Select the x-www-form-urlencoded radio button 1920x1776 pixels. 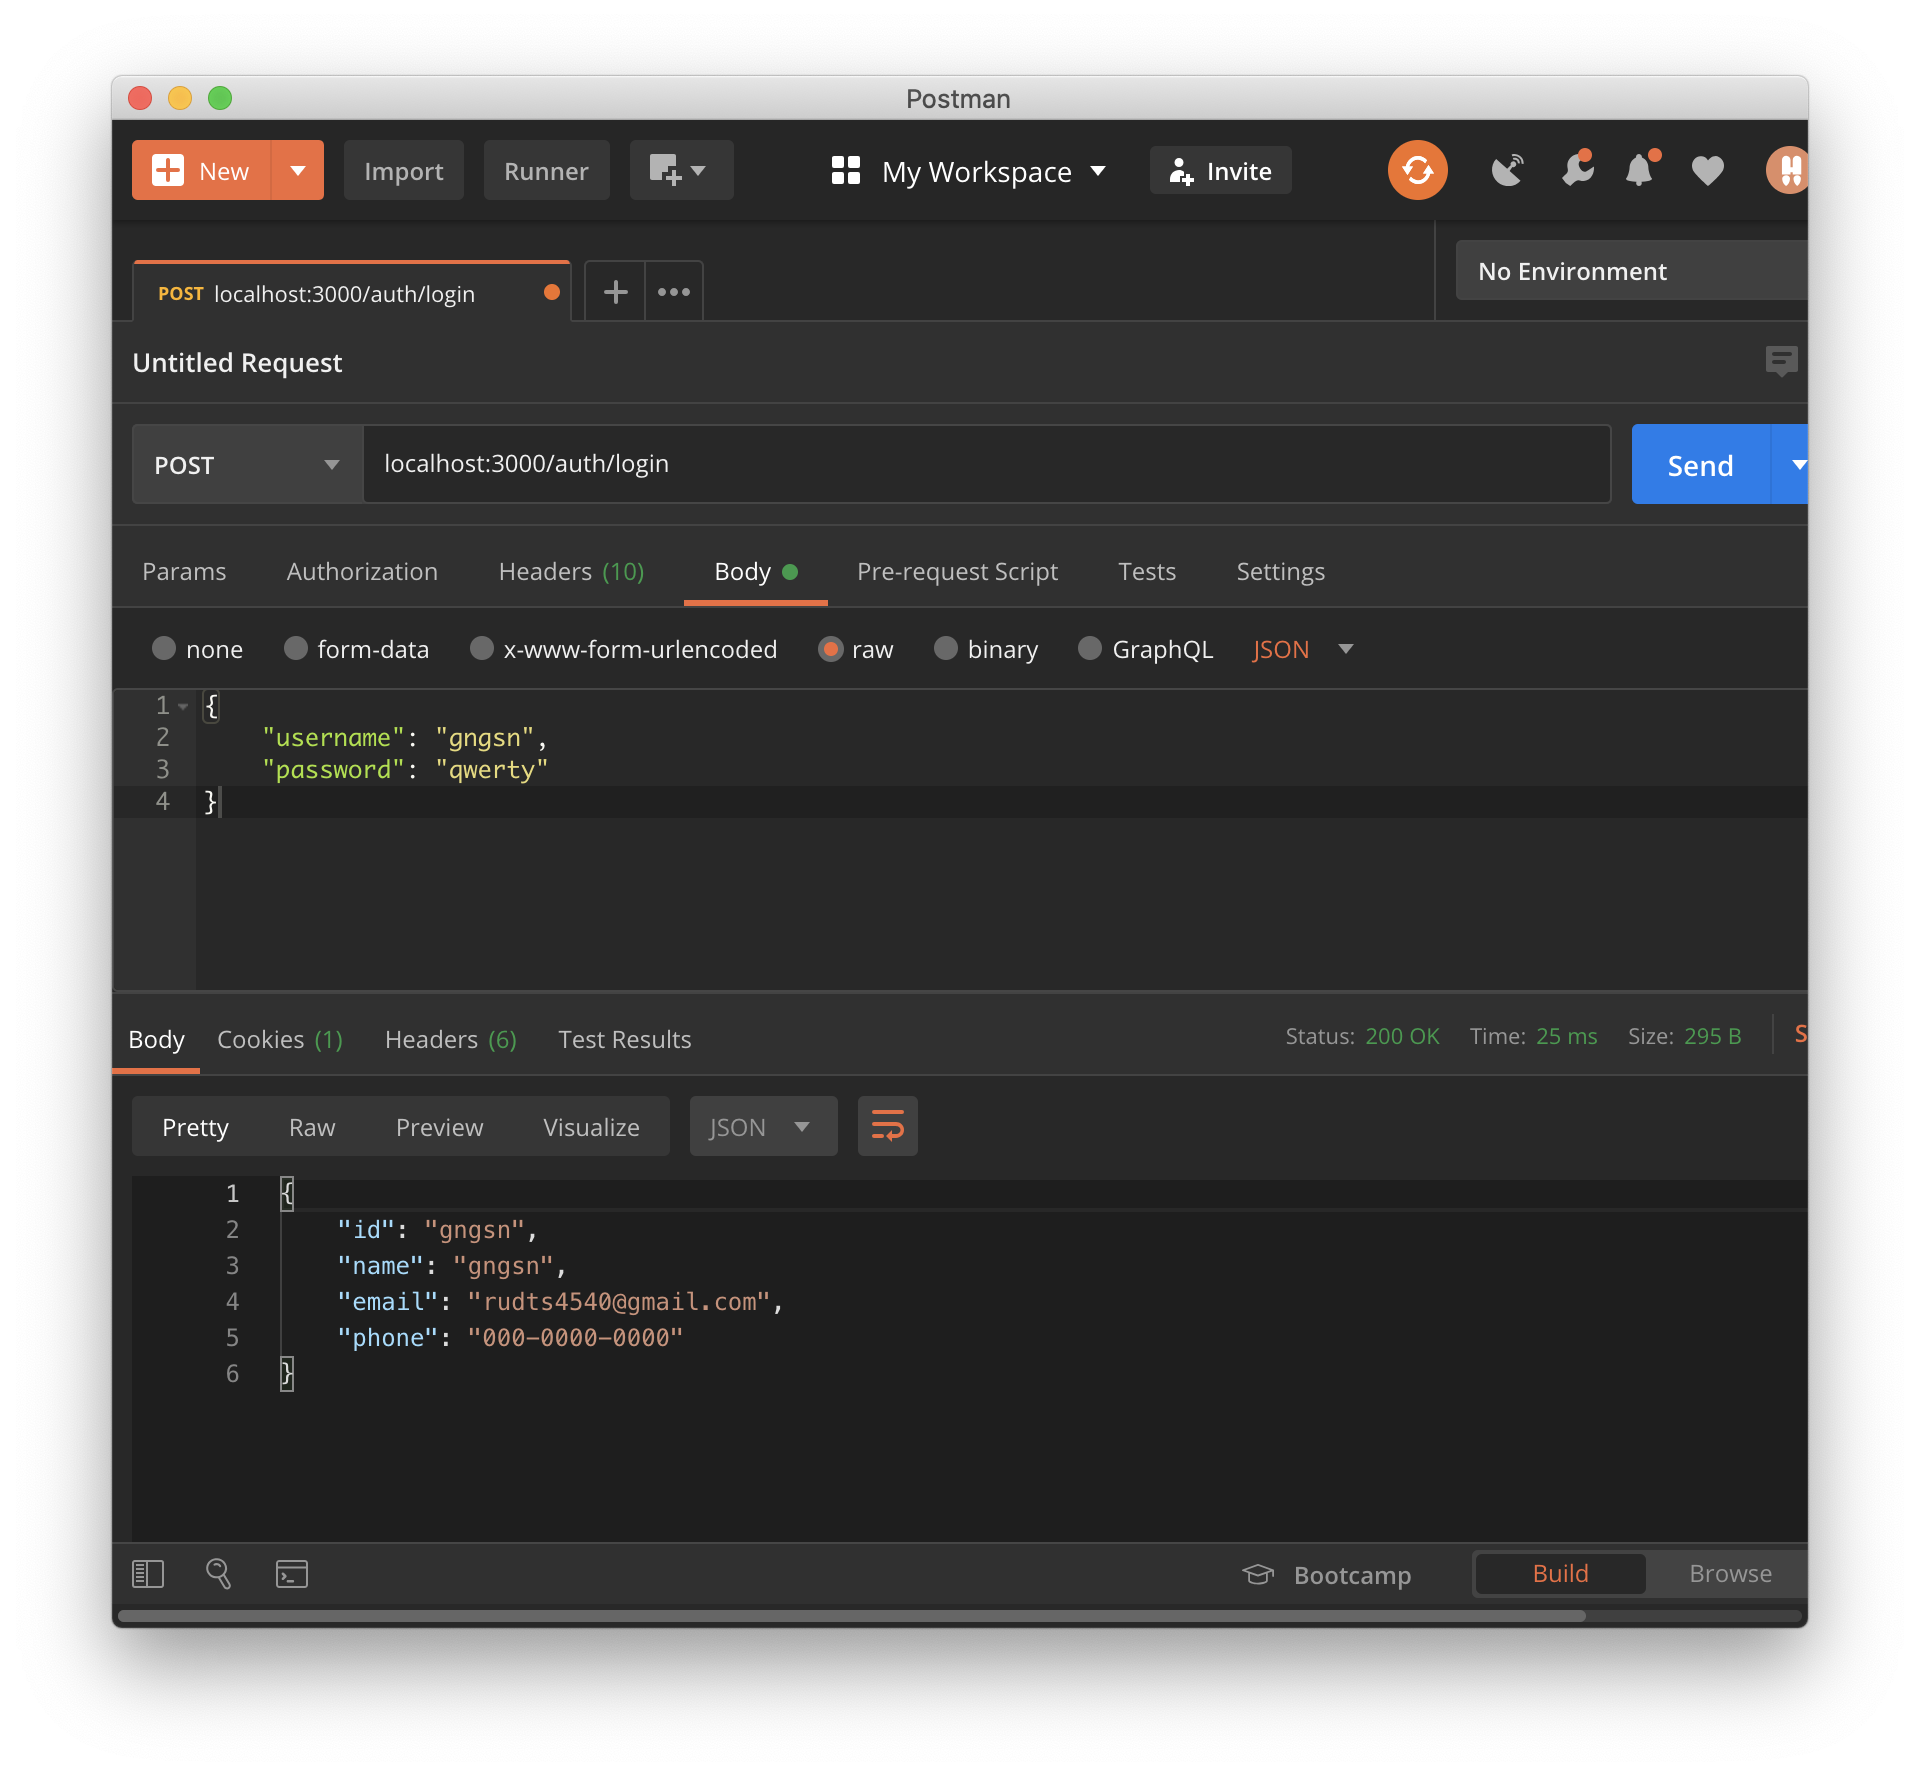point(482,649)
